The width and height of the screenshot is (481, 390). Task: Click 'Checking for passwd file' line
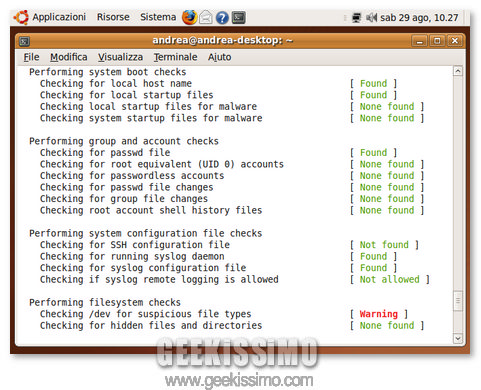[105, 153]
